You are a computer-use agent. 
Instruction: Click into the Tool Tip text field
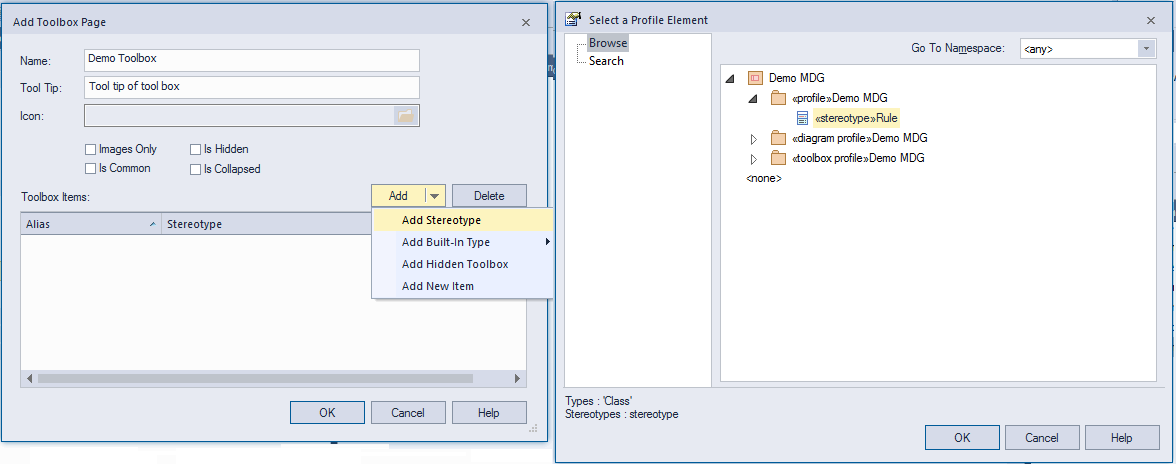pyautogui.click(x=251, y=87)
